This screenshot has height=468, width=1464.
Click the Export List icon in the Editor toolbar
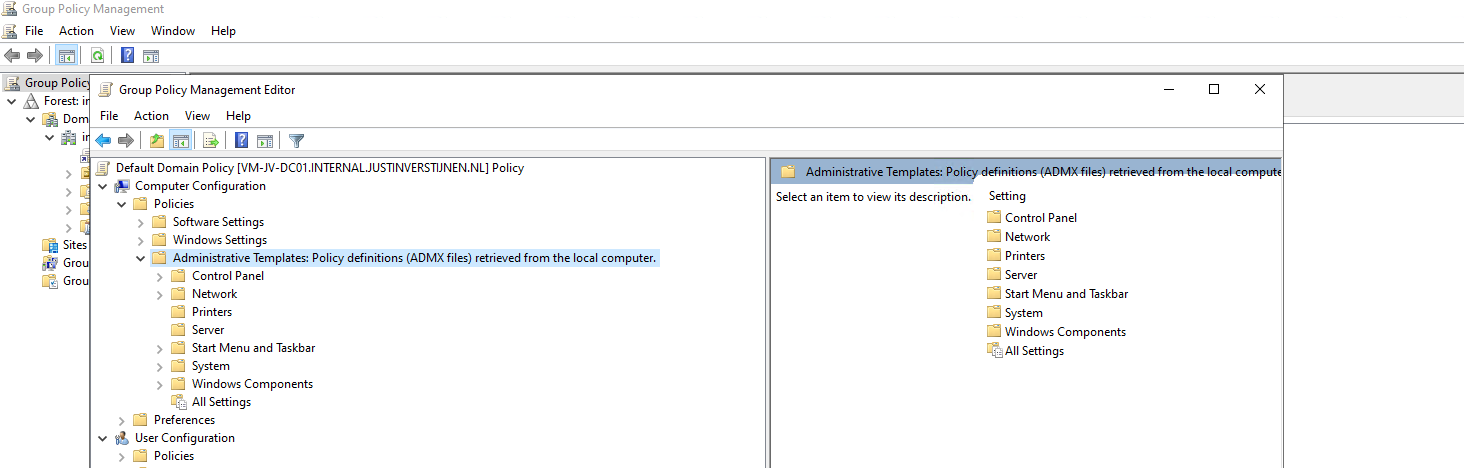click(211, 141)
